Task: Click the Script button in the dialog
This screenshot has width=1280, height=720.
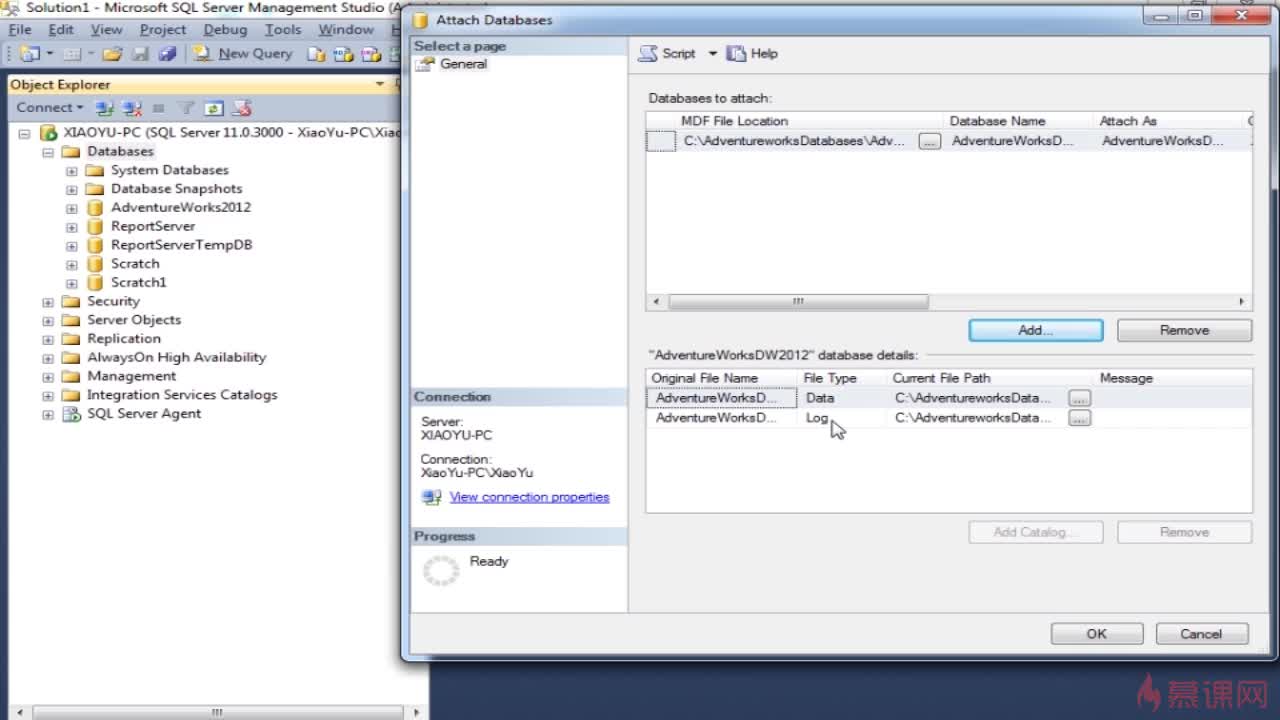Action: pos(668,54)
